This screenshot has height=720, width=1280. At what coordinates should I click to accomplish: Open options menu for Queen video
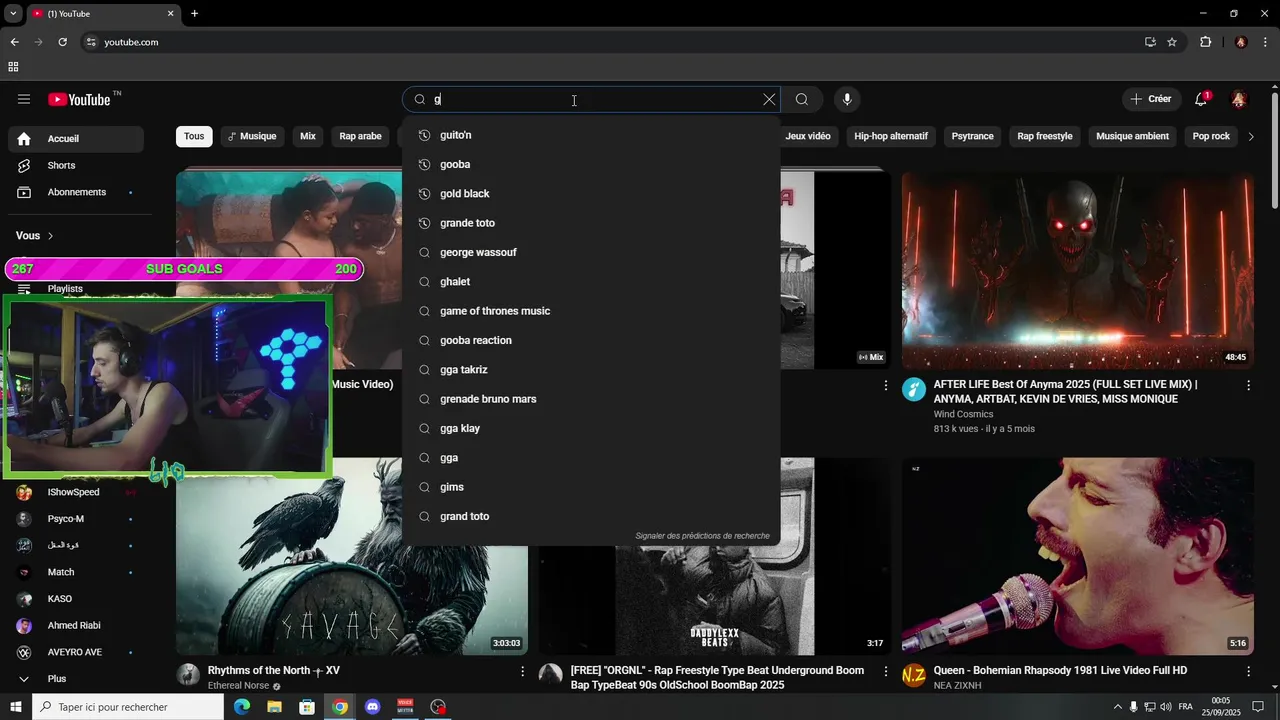click(x=1248, y=671)
